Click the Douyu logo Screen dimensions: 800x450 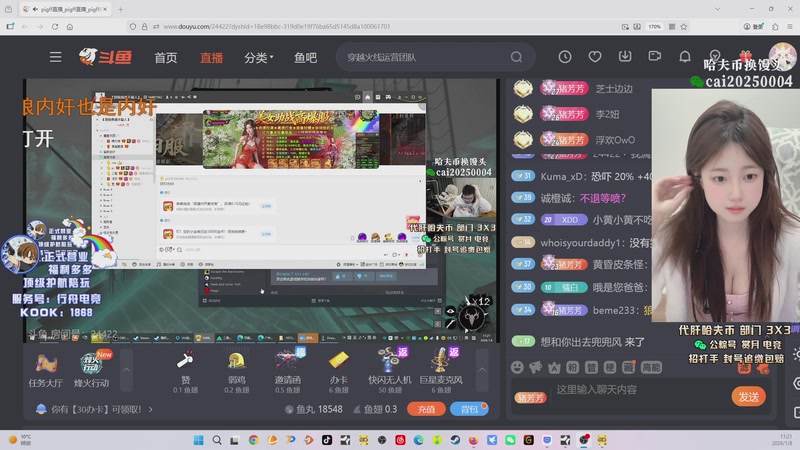106,57
